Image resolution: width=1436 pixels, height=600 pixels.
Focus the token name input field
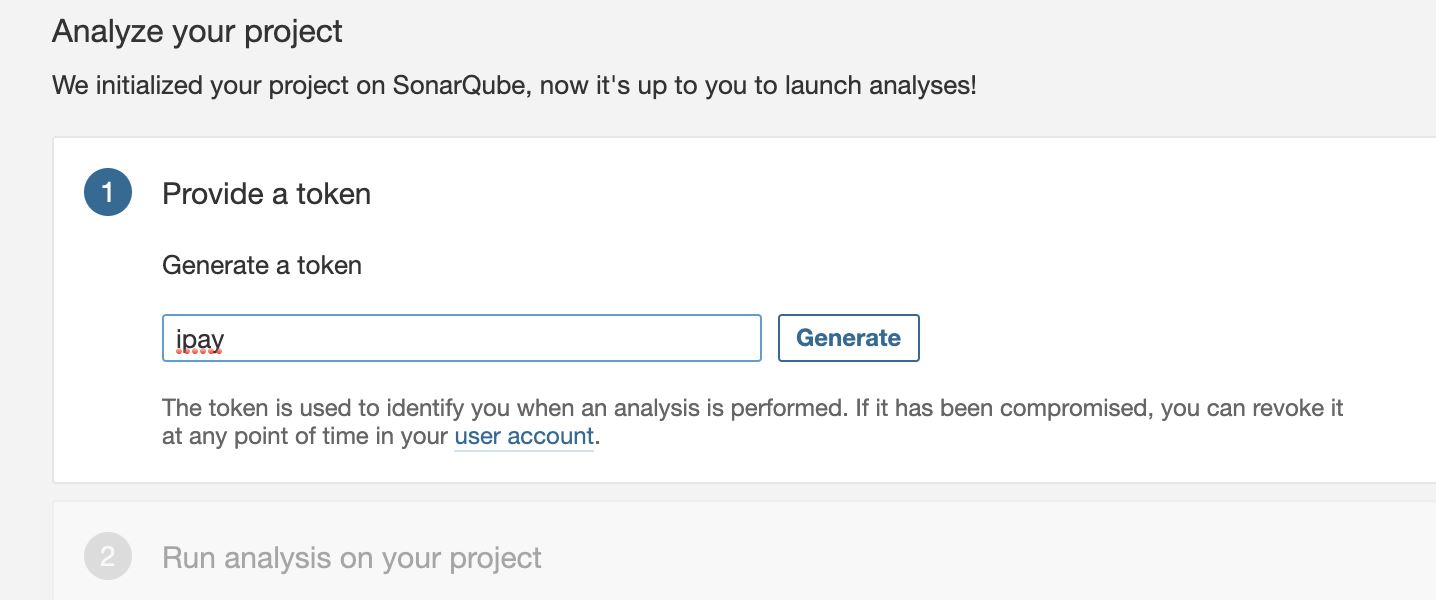point(461,338)
